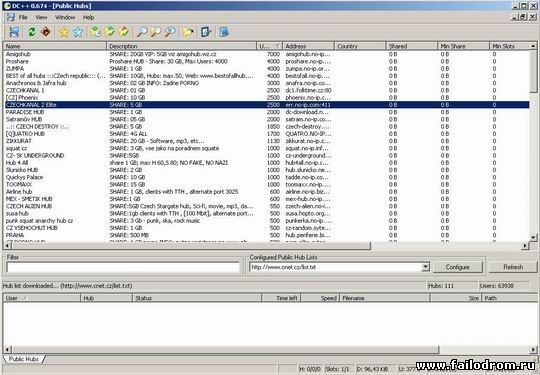Click transfers pane scroll-right arrow
The width and height of the screenshot is (540, 375).
pyautogui.click(x=533, y=350)
